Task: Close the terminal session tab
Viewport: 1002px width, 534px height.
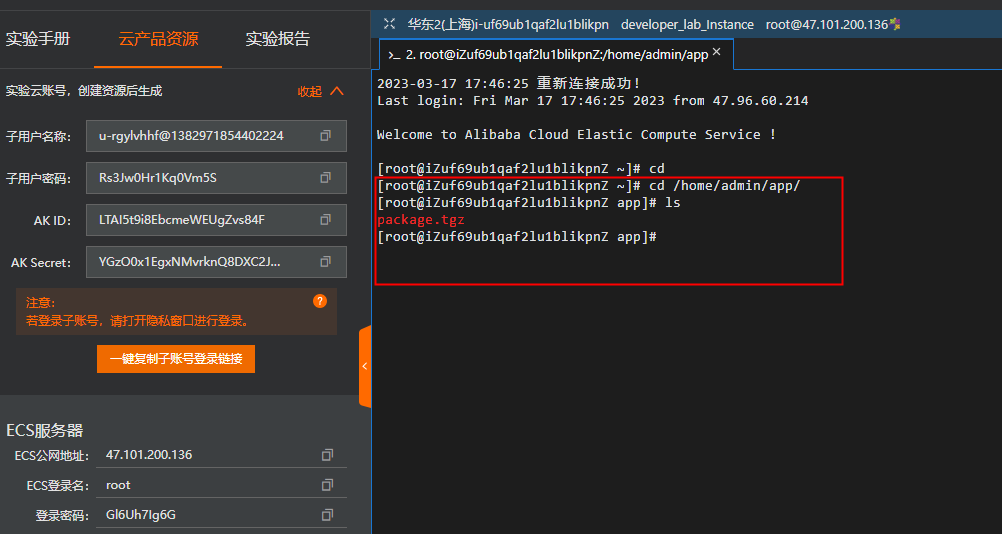Action: pyautogui.click(x=716, y=52)
